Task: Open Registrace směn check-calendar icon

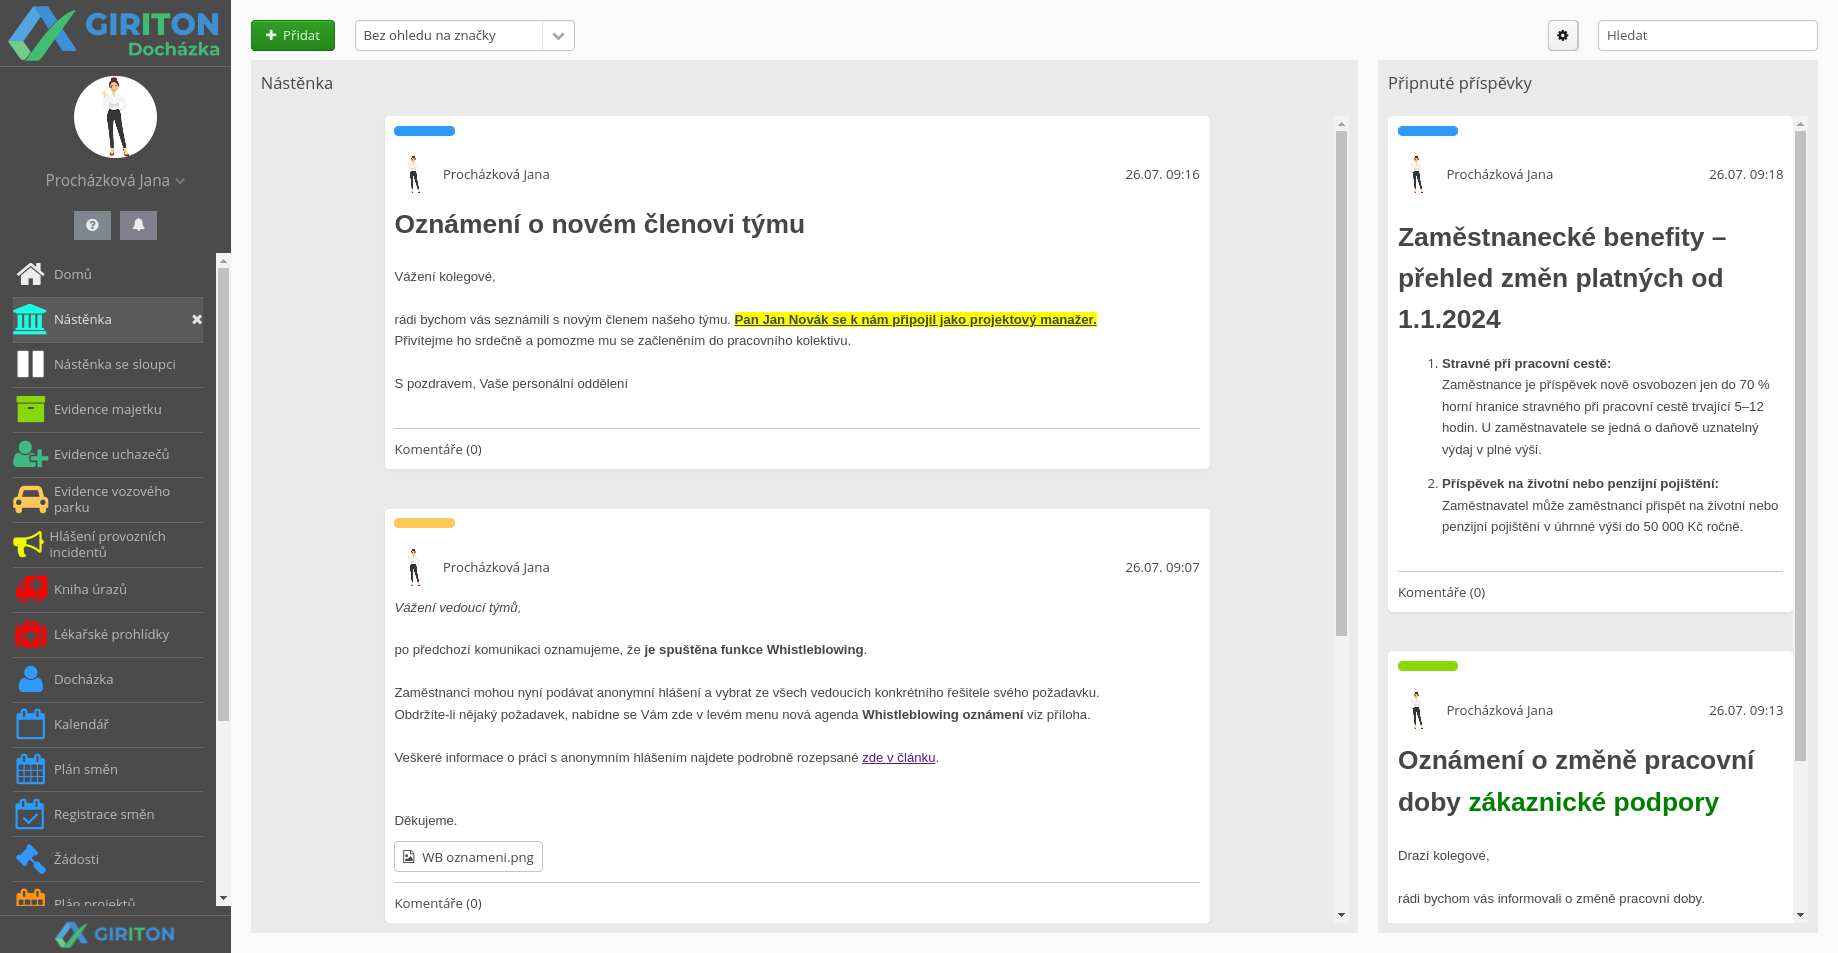Action: [30, 814]
